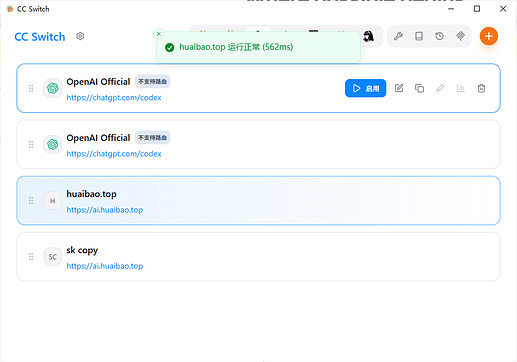Click the 不支持路由 badge on the first OpenAI card
Image resolution: width=517 pixels, height=362 pixels.
[152, 82]
